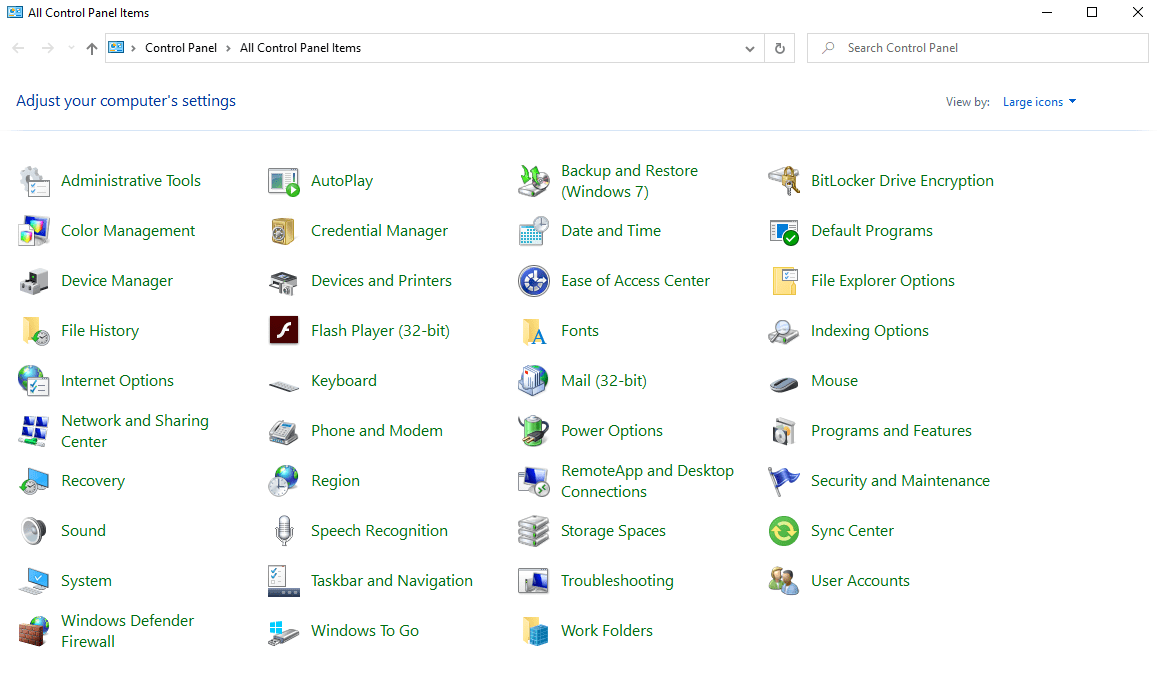Open RemoteApp and Desktop Connections link
The image size is (1157, 694).
647,481
